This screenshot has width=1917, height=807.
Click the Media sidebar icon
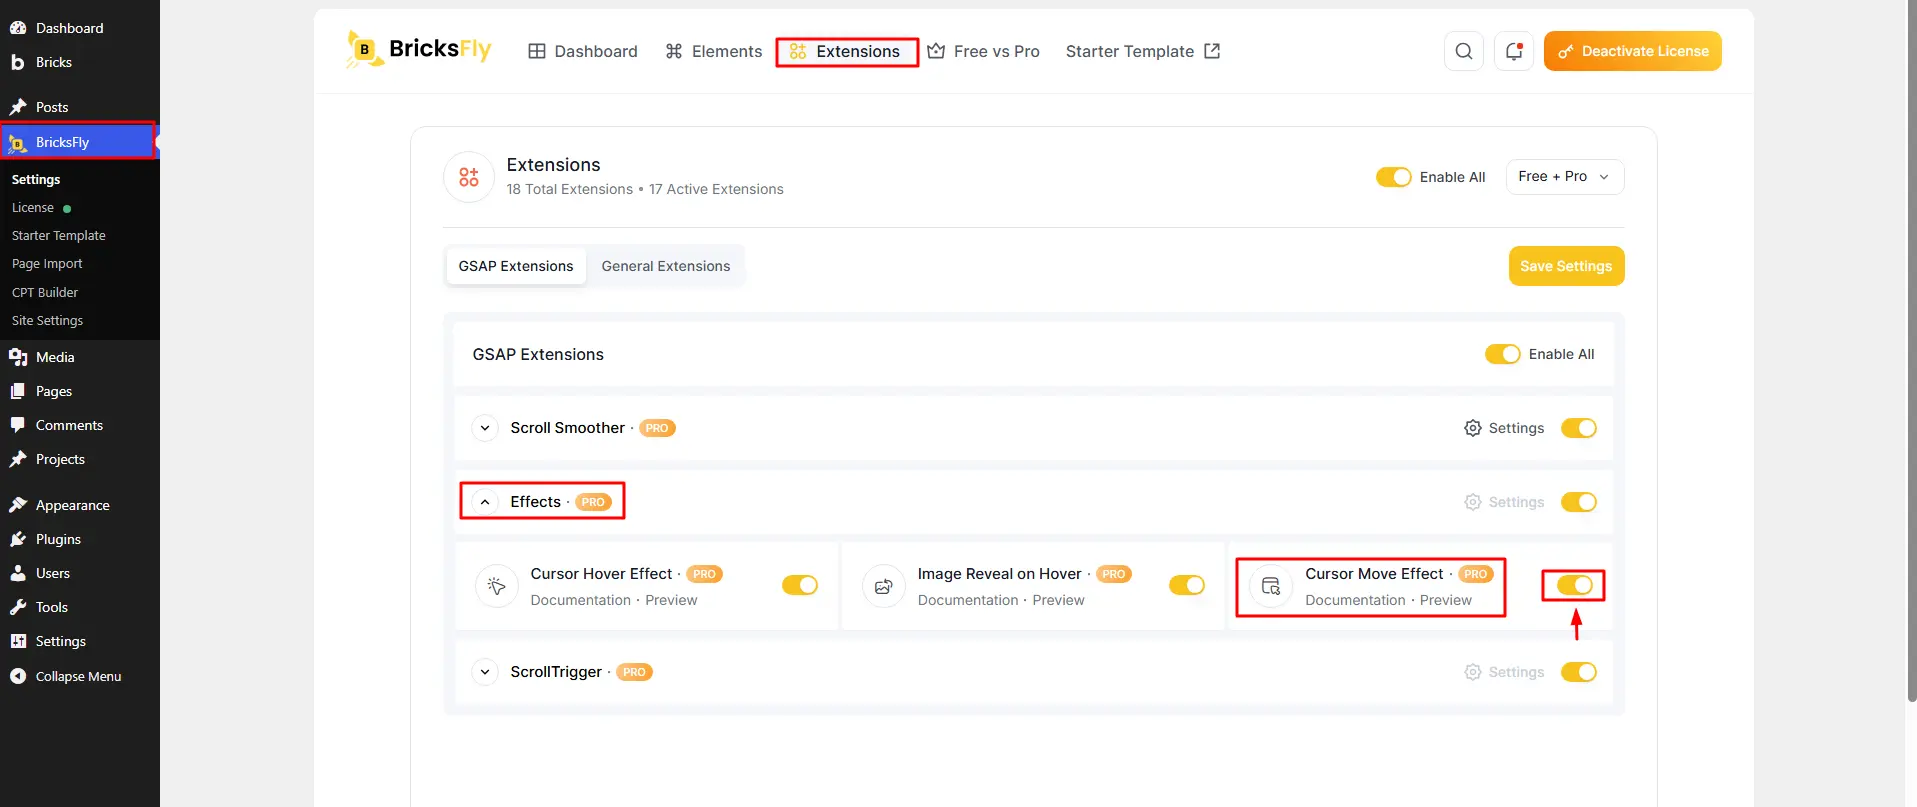[x=18, y=357]
